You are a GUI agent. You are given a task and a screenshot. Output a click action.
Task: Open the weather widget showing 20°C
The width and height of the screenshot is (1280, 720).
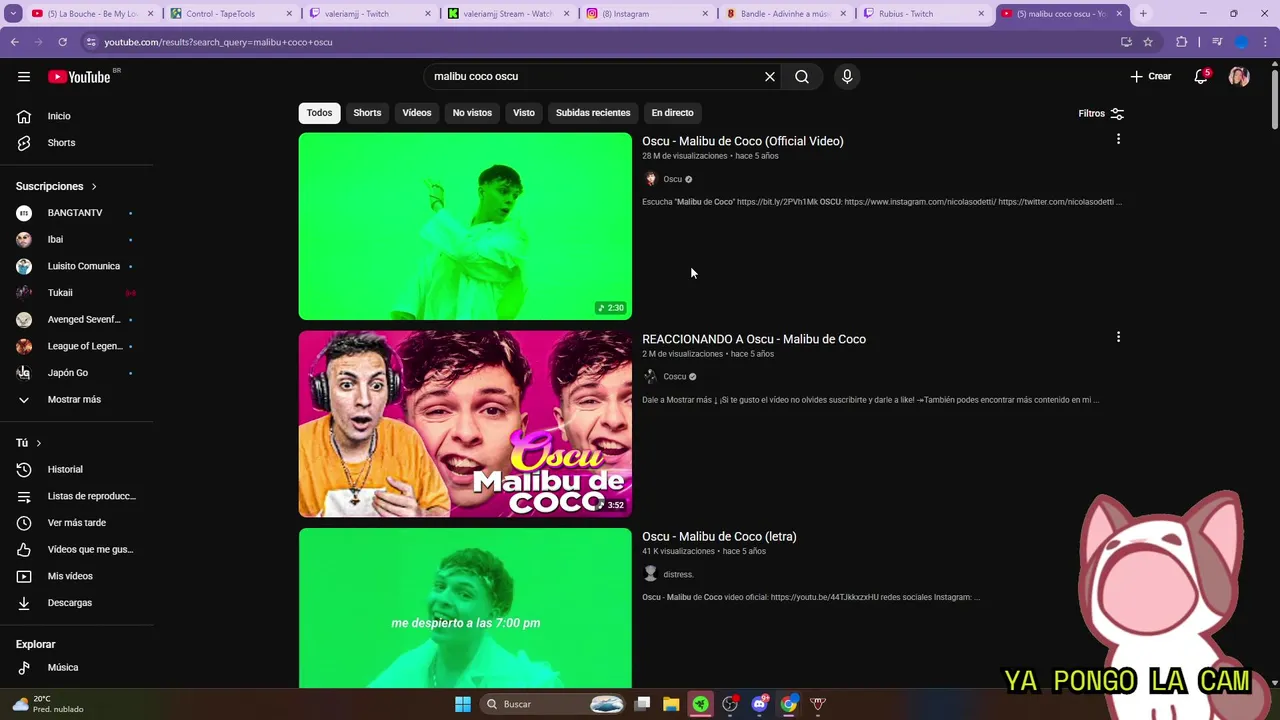(48, 704)
